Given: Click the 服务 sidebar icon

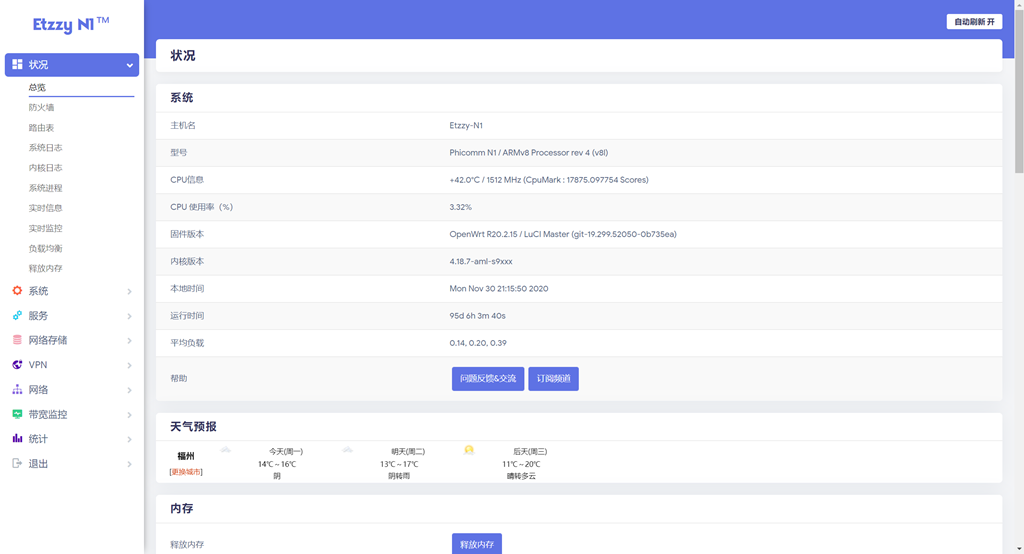Looking at the screenshot, I should tap(17, 315).
